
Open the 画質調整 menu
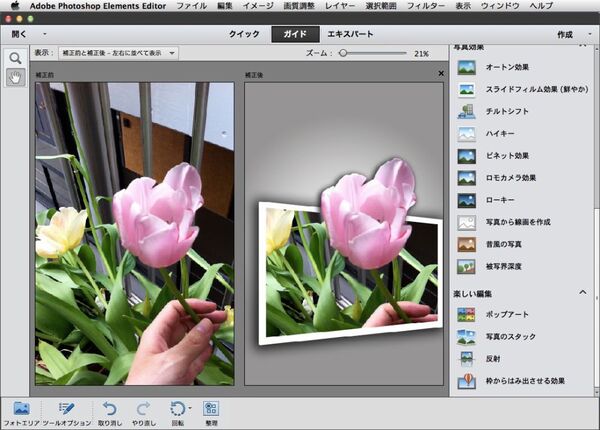click(x=299, y=6)
